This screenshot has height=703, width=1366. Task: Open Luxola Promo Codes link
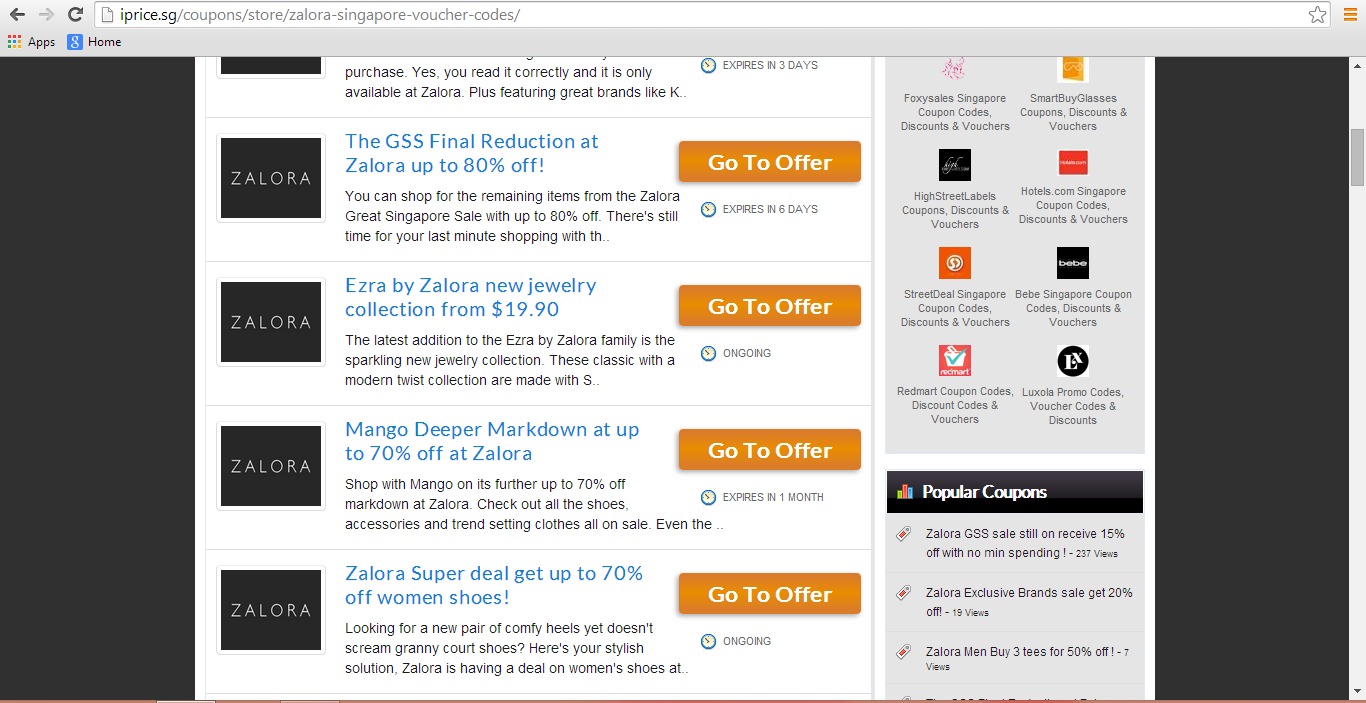click(1073, 406)
